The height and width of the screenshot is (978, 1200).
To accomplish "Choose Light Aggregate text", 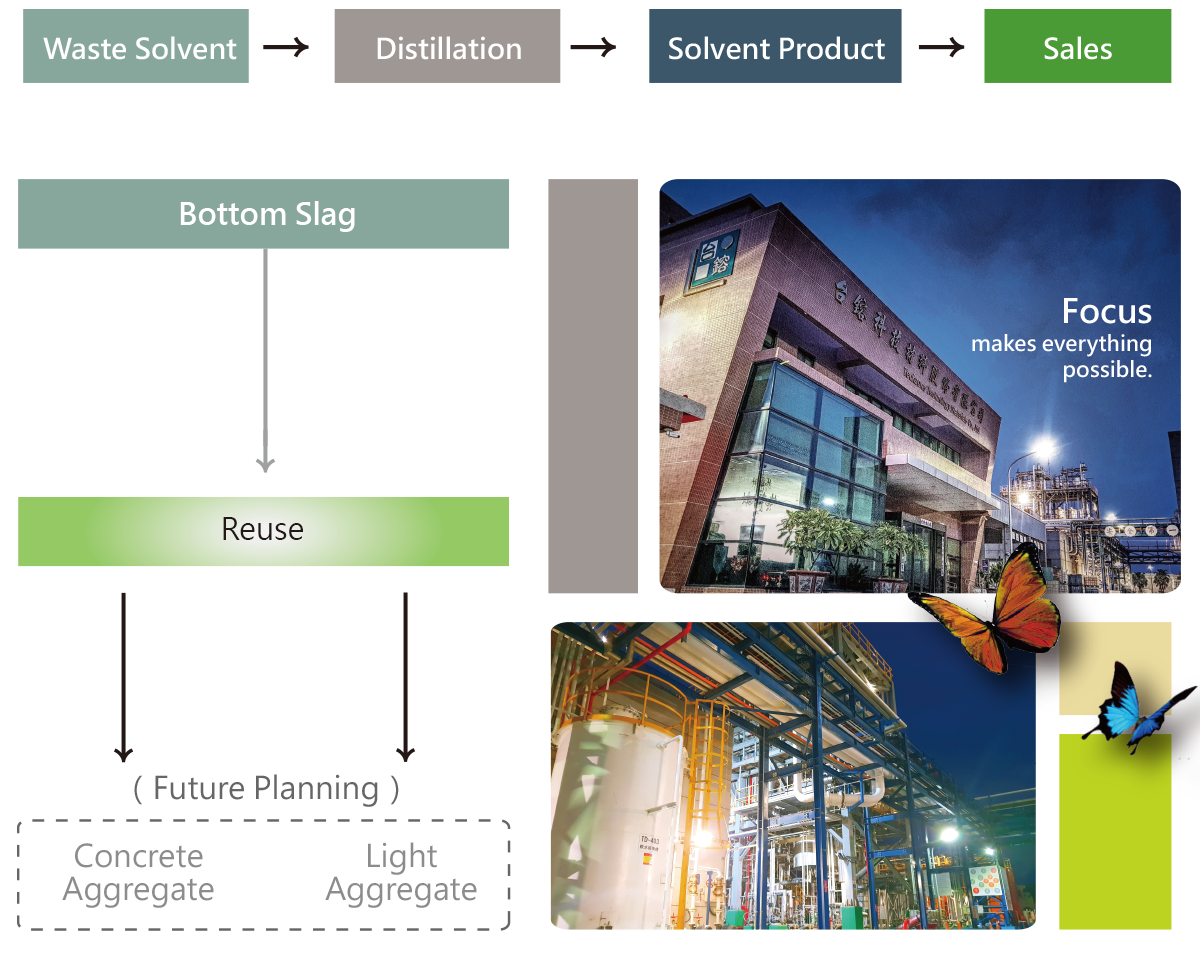I will [x=401, y=873].
